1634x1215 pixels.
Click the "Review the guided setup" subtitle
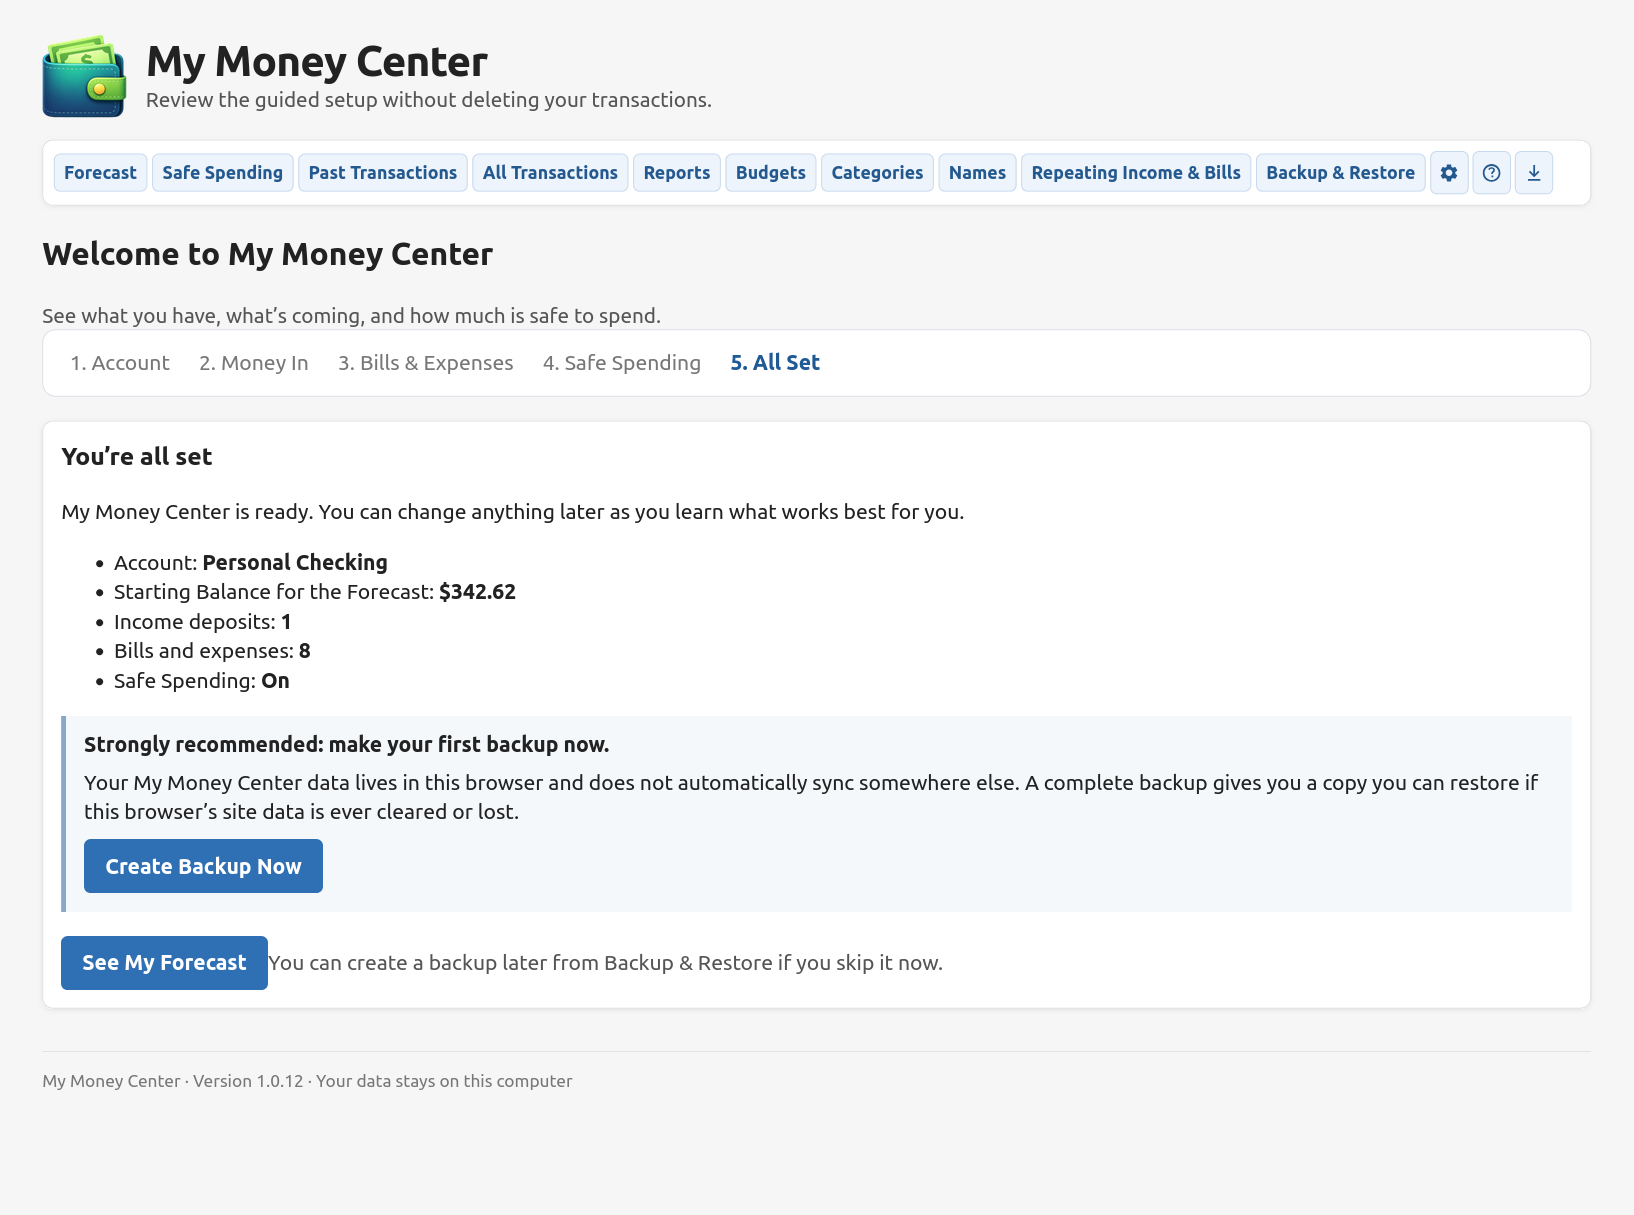(429, 100)
